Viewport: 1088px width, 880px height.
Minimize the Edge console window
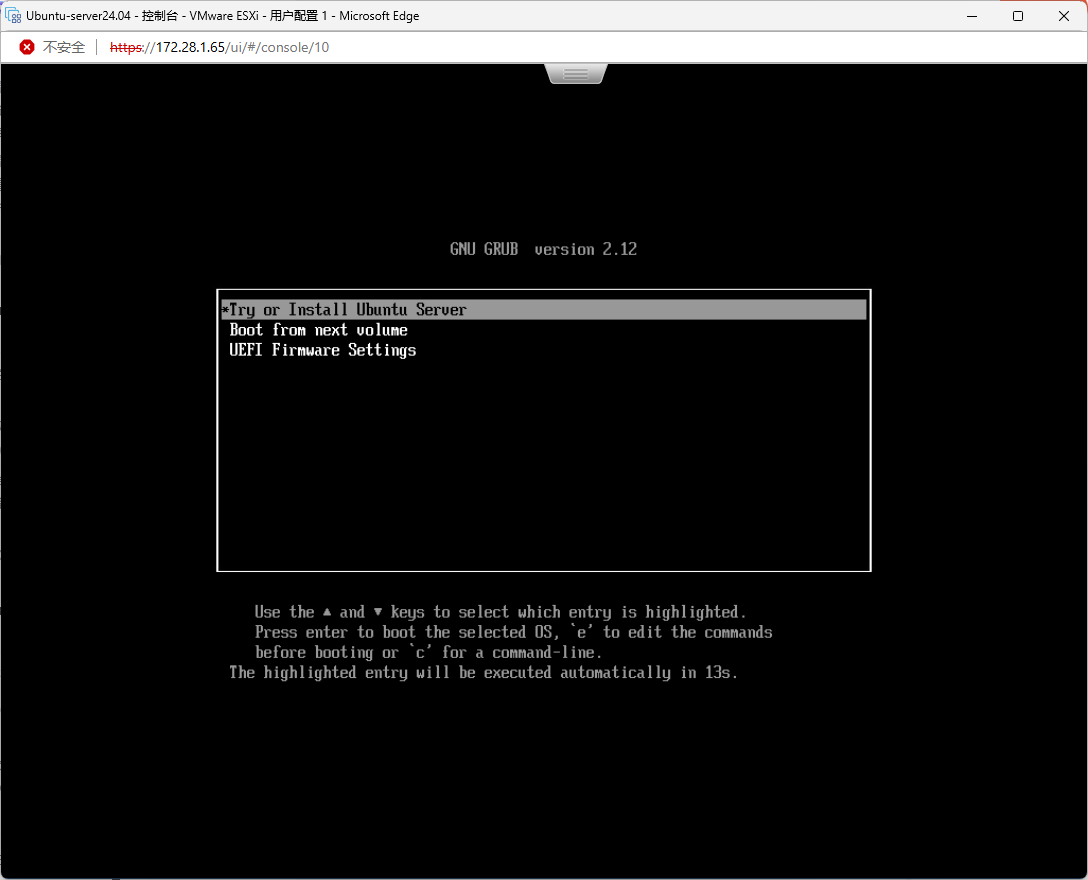971,16
